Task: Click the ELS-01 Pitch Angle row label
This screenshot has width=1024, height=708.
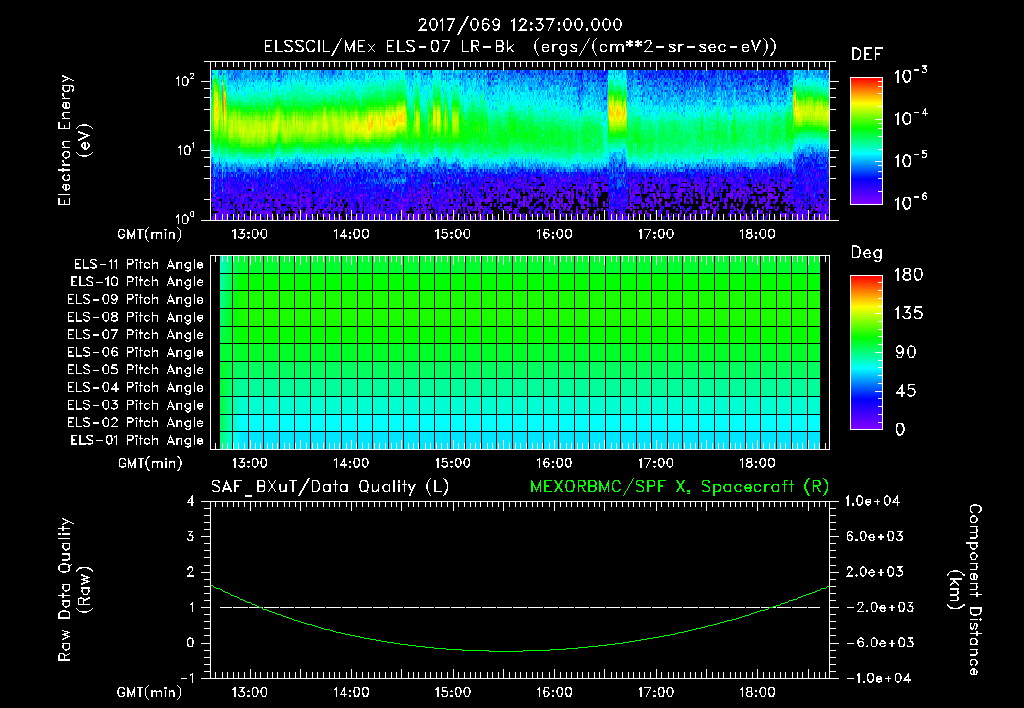Action: click(x=137, y=440)
